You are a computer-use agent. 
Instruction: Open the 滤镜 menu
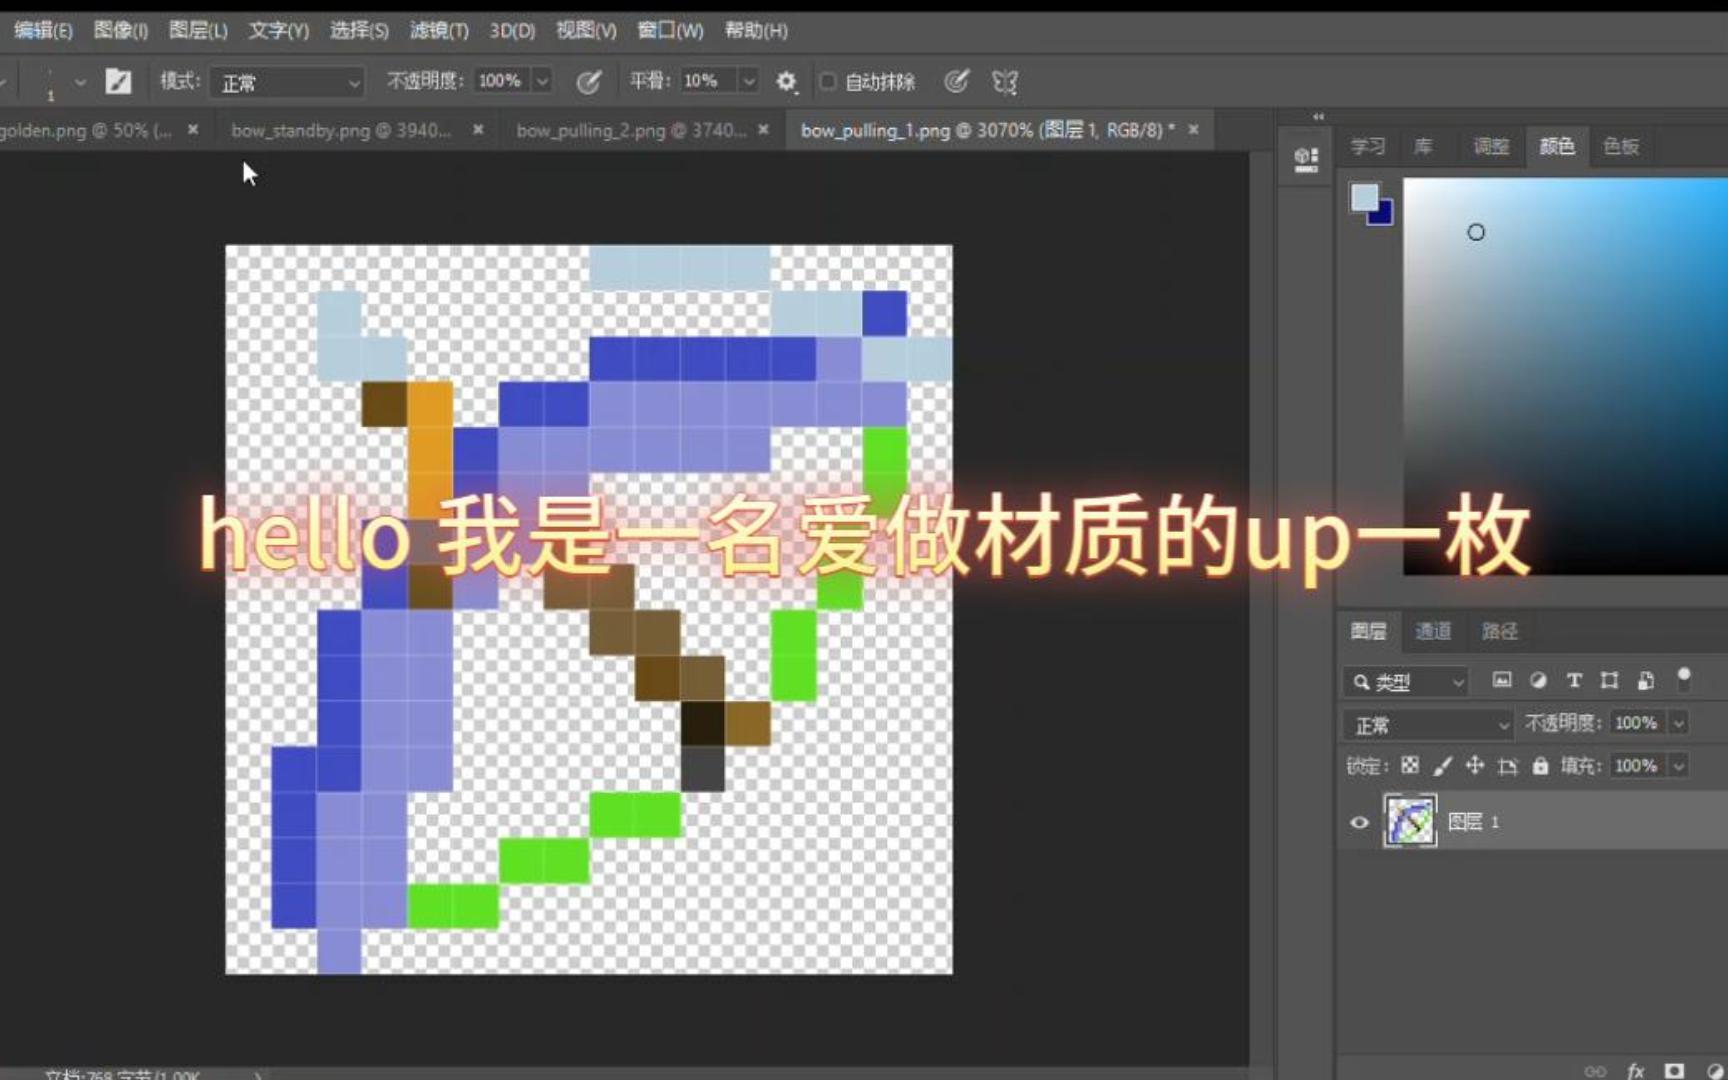pyautogui.click(x=440, y=30)
